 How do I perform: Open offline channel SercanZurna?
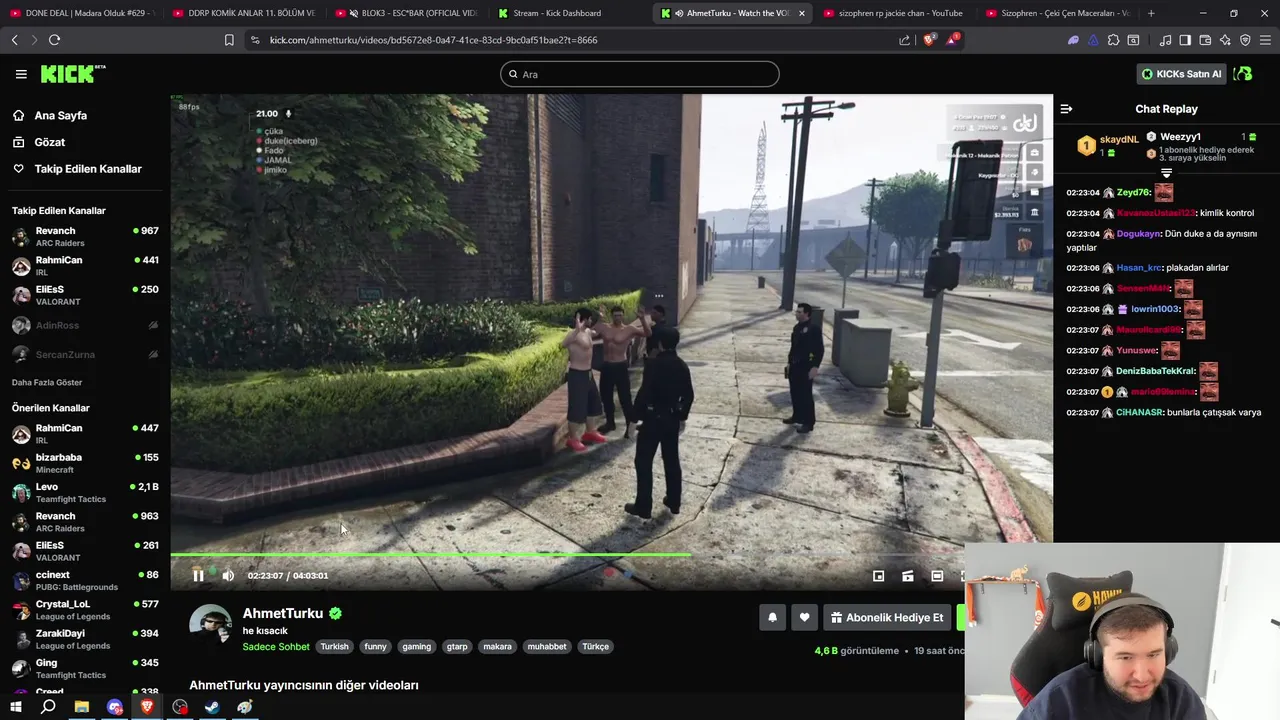click(85, 354)
